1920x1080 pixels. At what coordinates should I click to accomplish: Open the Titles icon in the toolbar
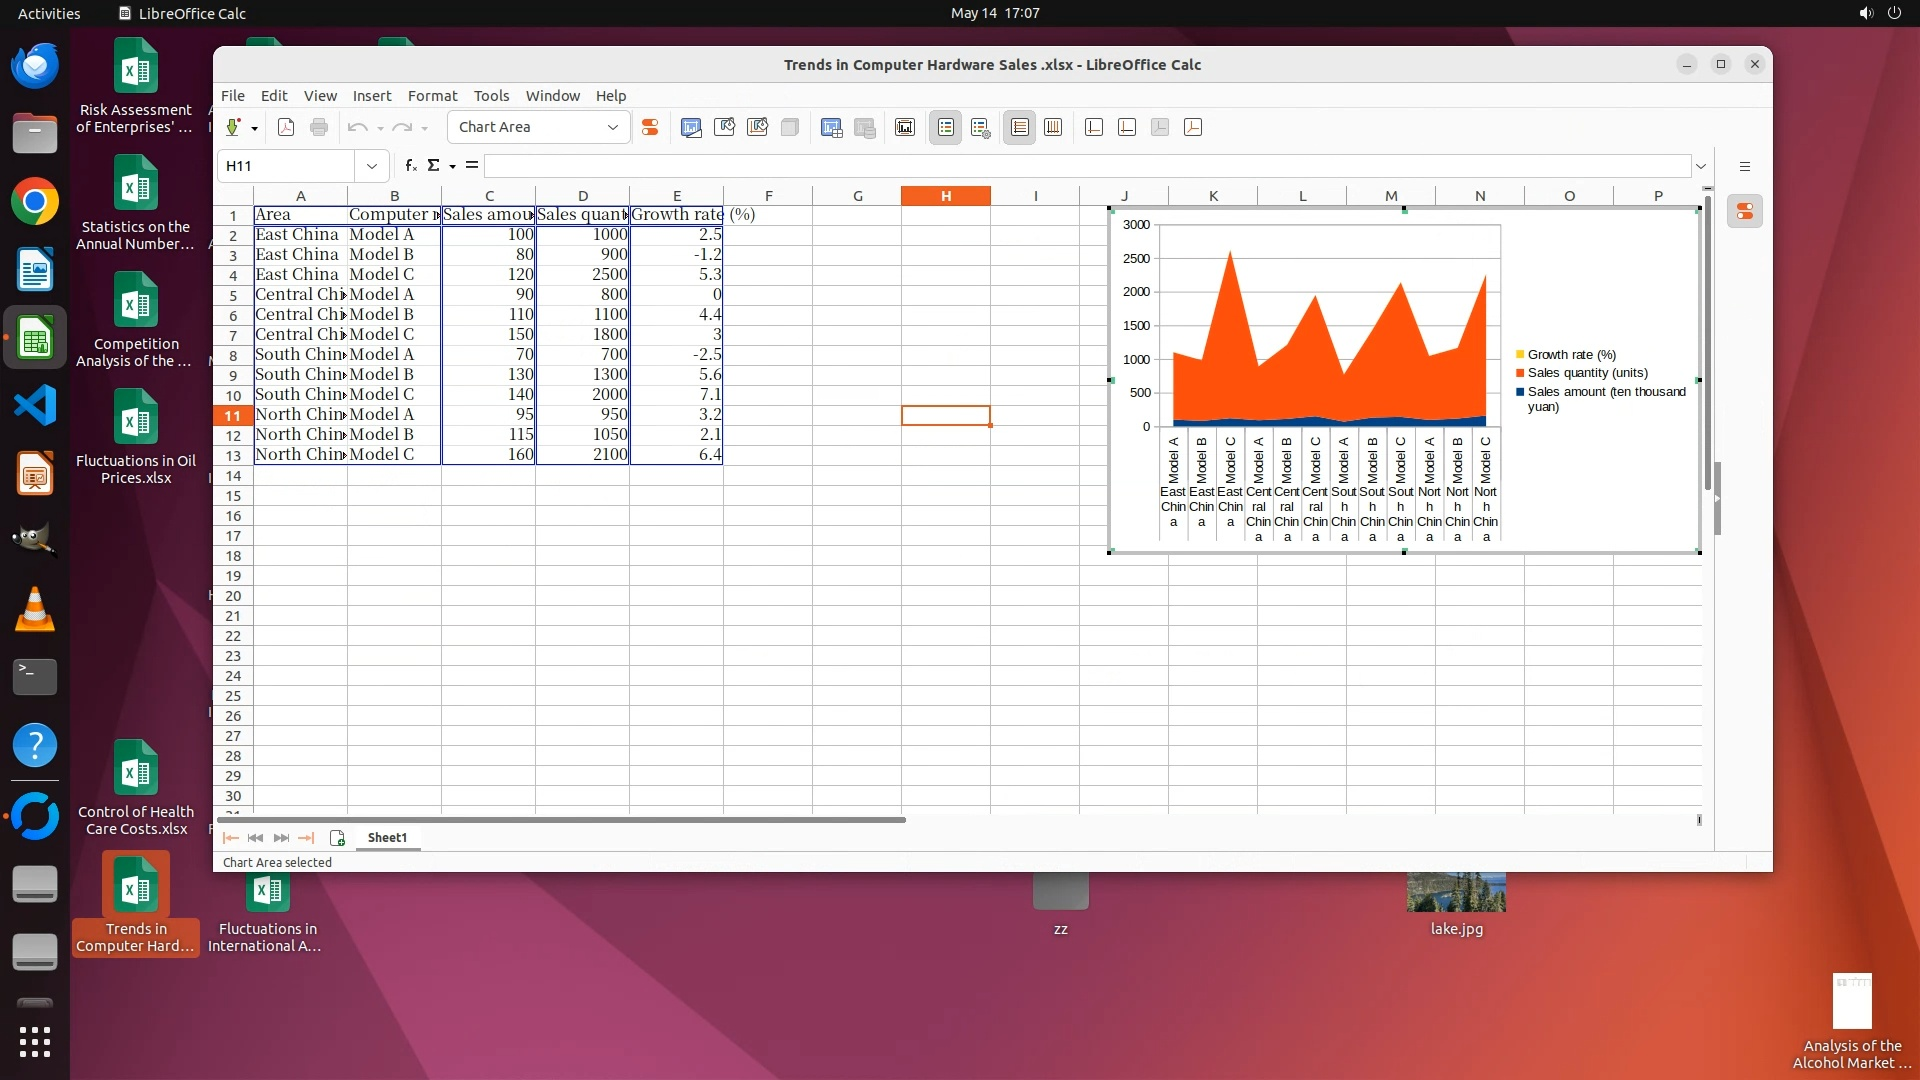click(905, 127)
